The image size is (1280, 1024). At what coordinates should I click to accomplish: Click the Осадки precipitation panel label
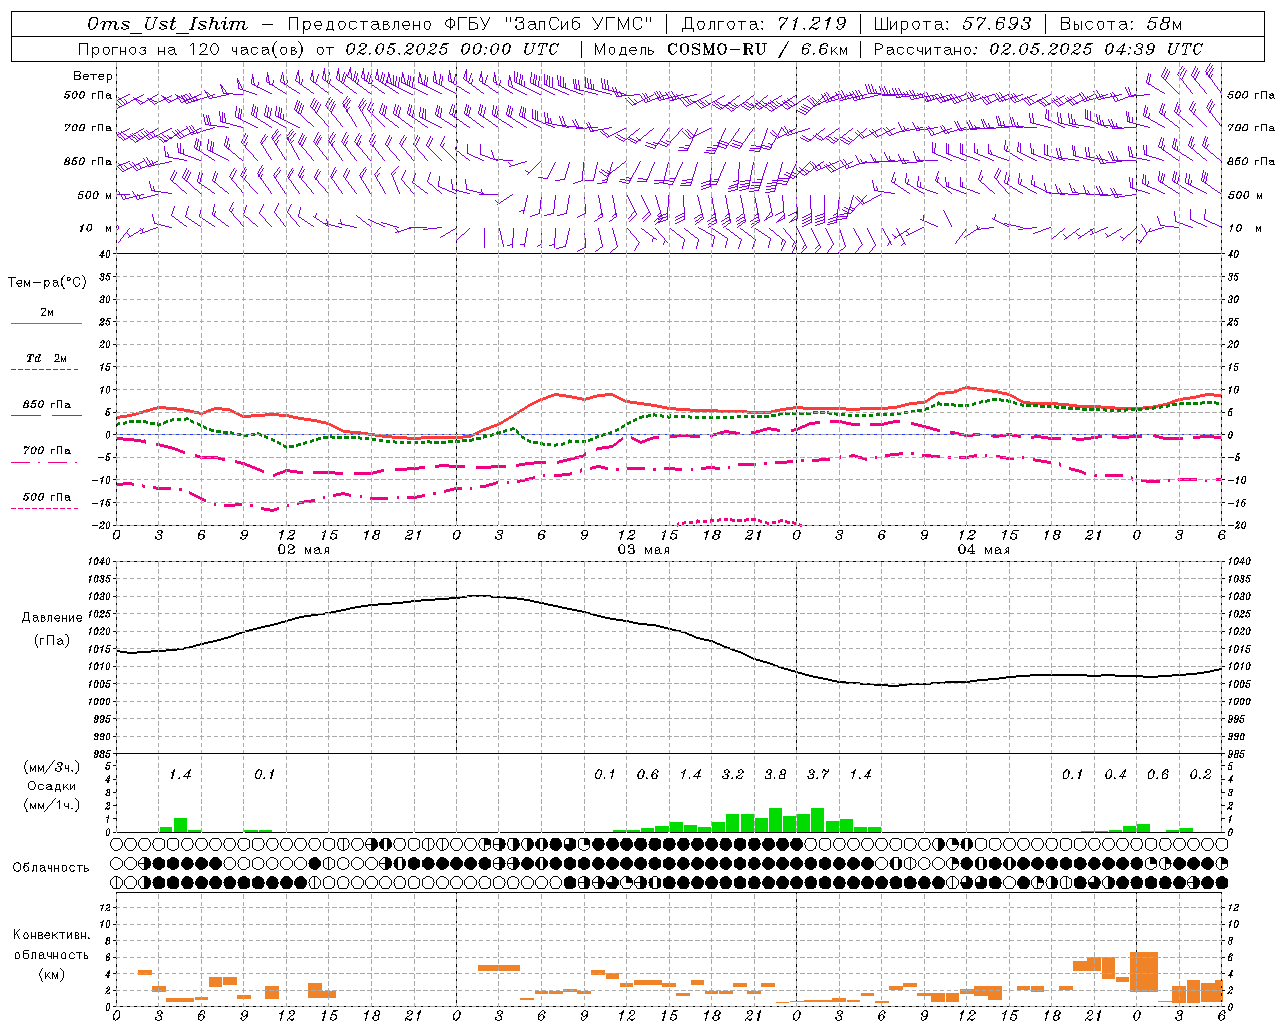52,786
